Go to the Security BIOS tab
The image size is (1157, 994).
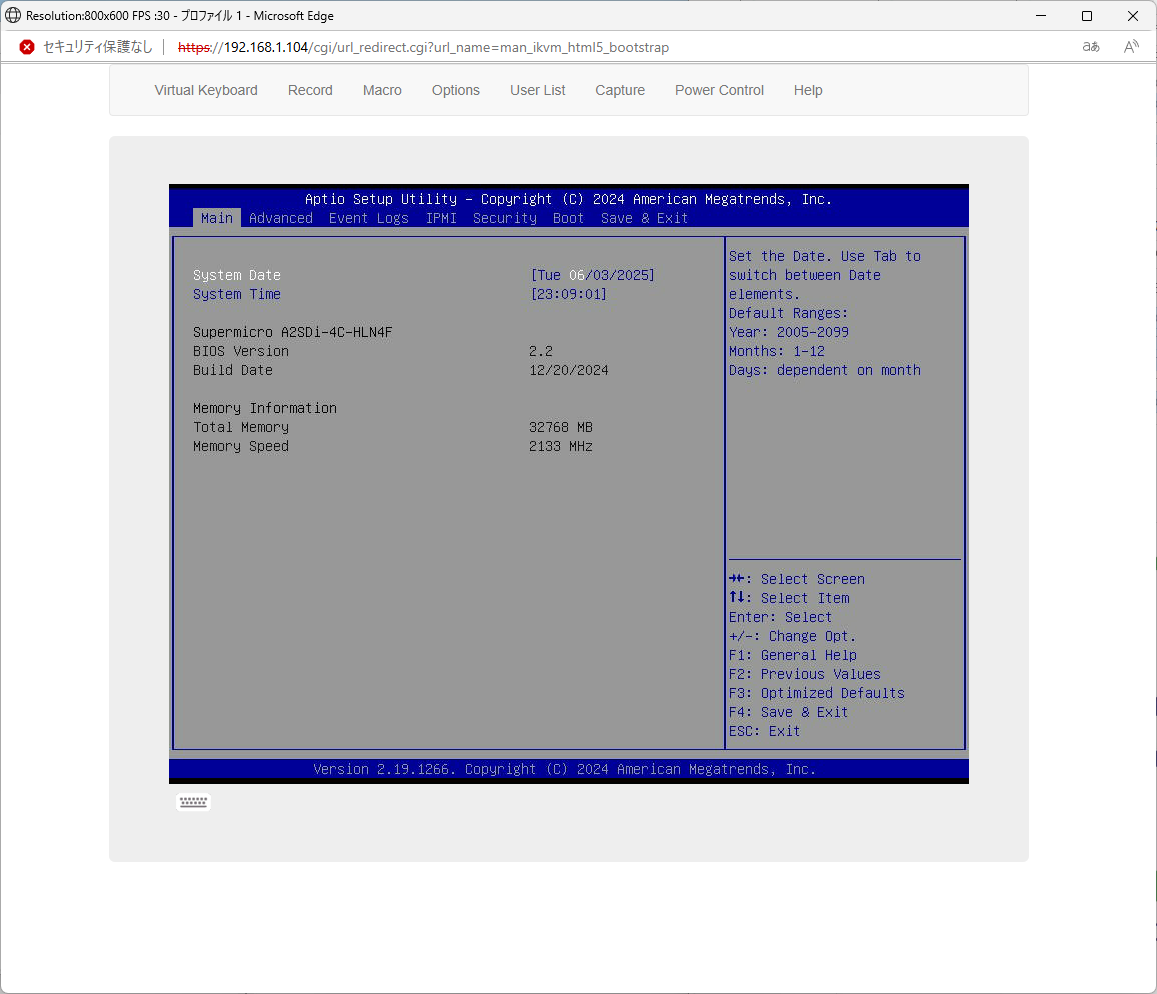point(505,218)
